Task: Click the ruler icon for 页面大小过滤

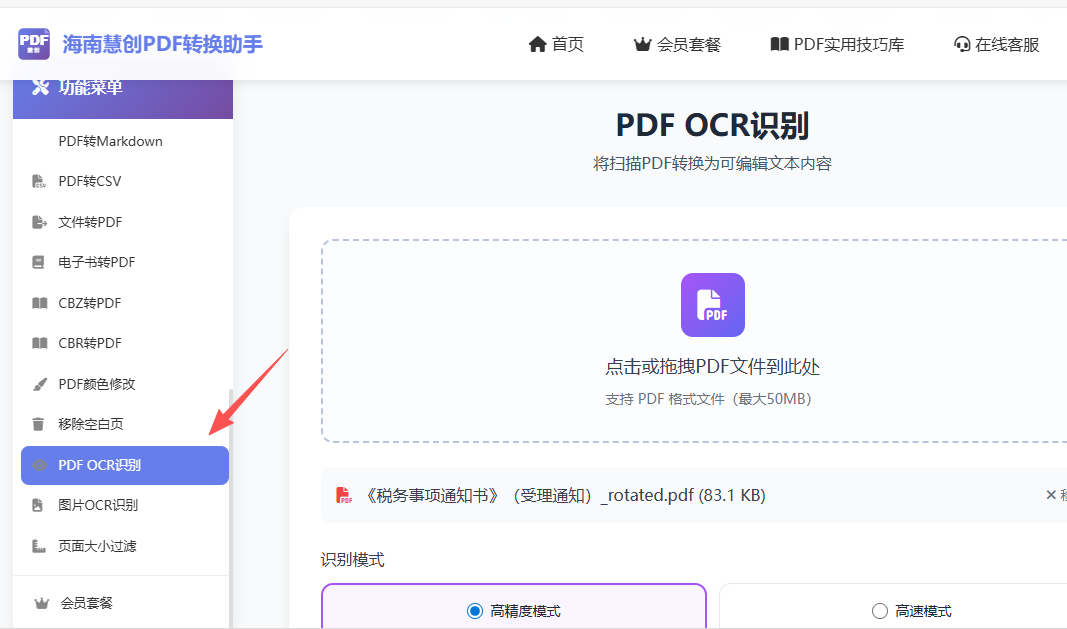Action: pyautogui.click(x=39, y=546)
